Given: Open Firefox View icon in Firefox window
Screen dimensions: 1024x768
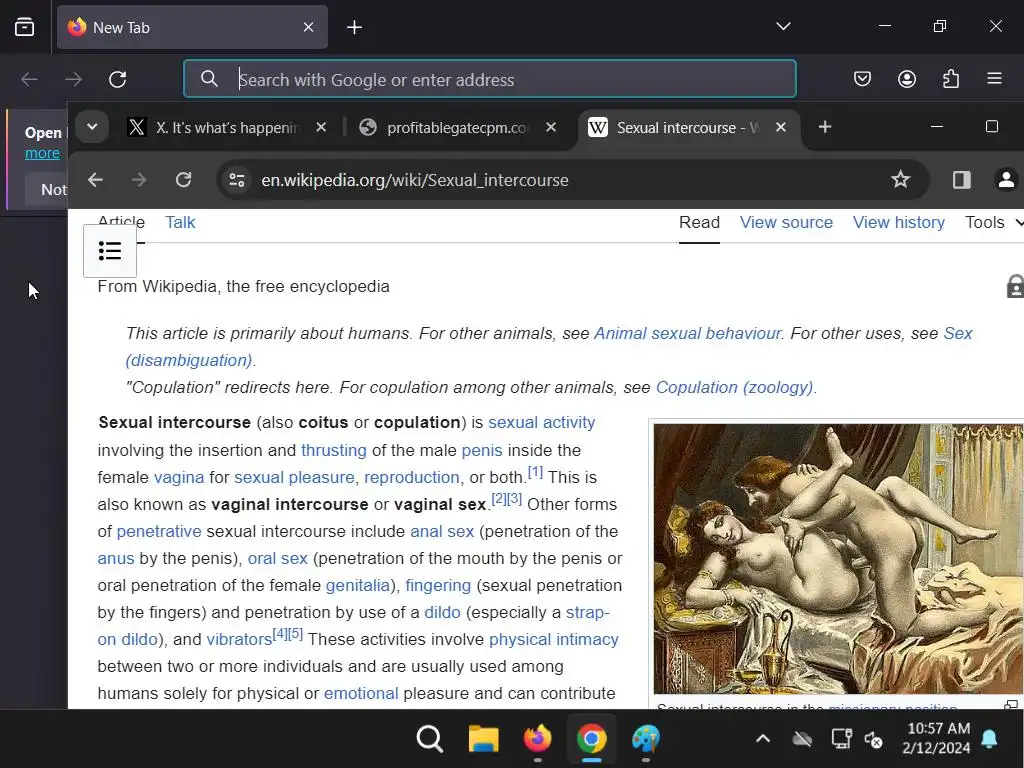Looking at the screenshot, I should 25,27.
